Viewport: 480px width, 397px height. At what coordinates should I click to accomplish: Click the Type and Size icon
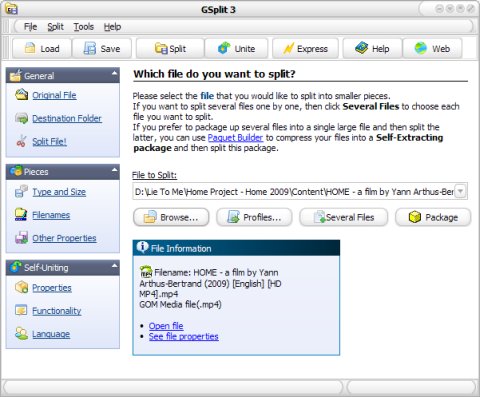pyautogui.click(x=21, y=191)
